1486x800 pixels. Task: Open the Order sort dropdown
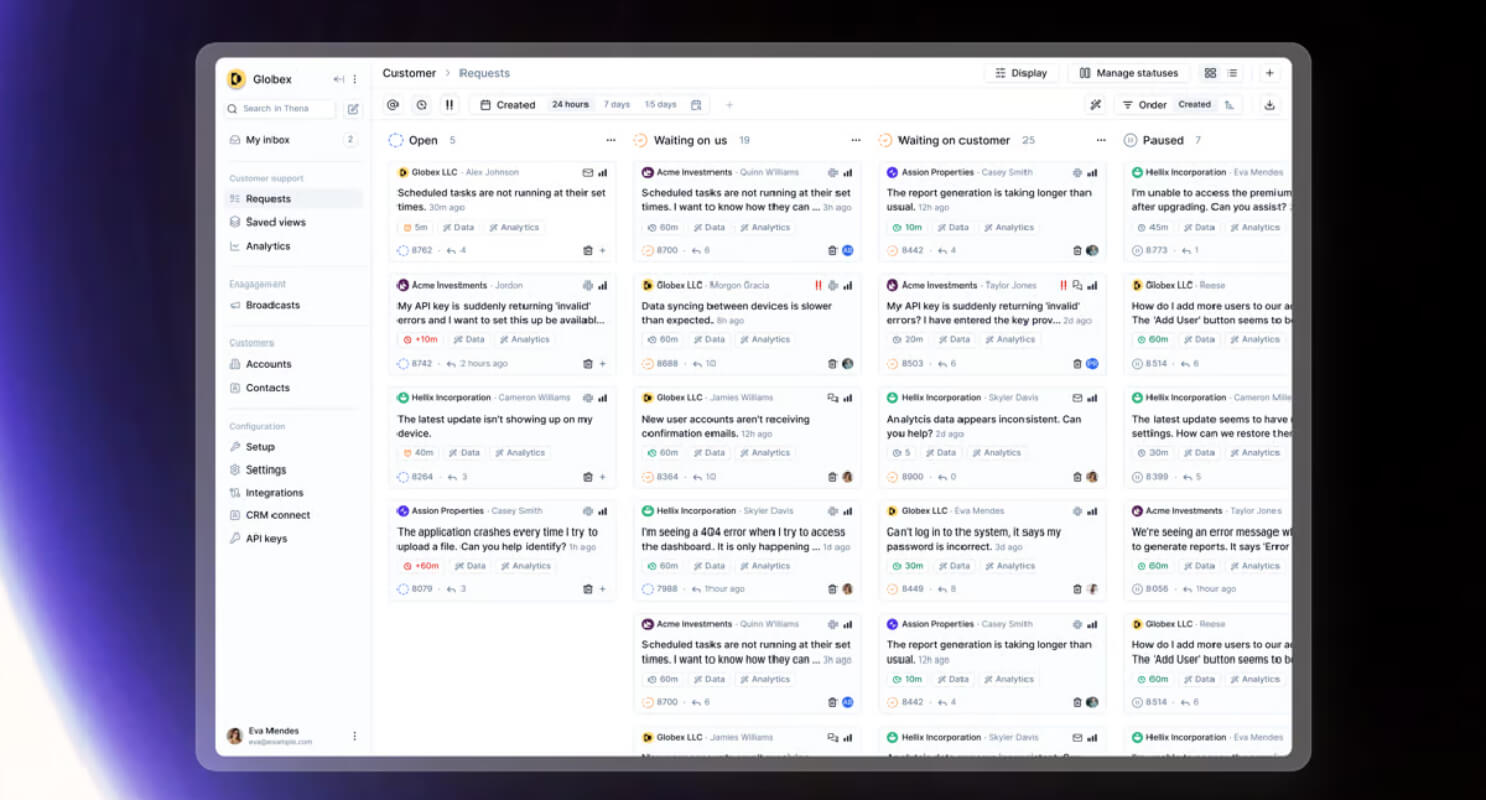click(1144, 104)
